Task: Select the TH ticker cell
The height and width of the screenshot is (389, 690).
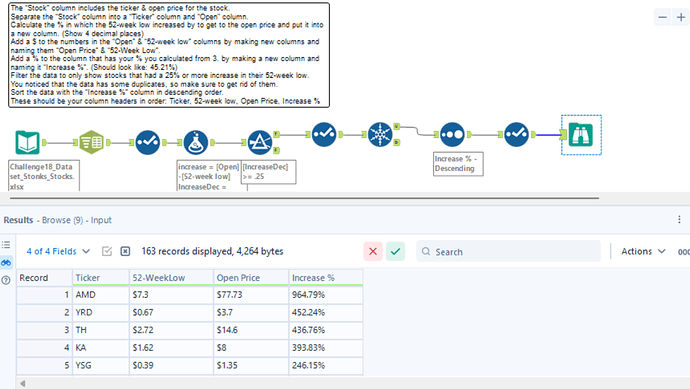Action: 101,330
